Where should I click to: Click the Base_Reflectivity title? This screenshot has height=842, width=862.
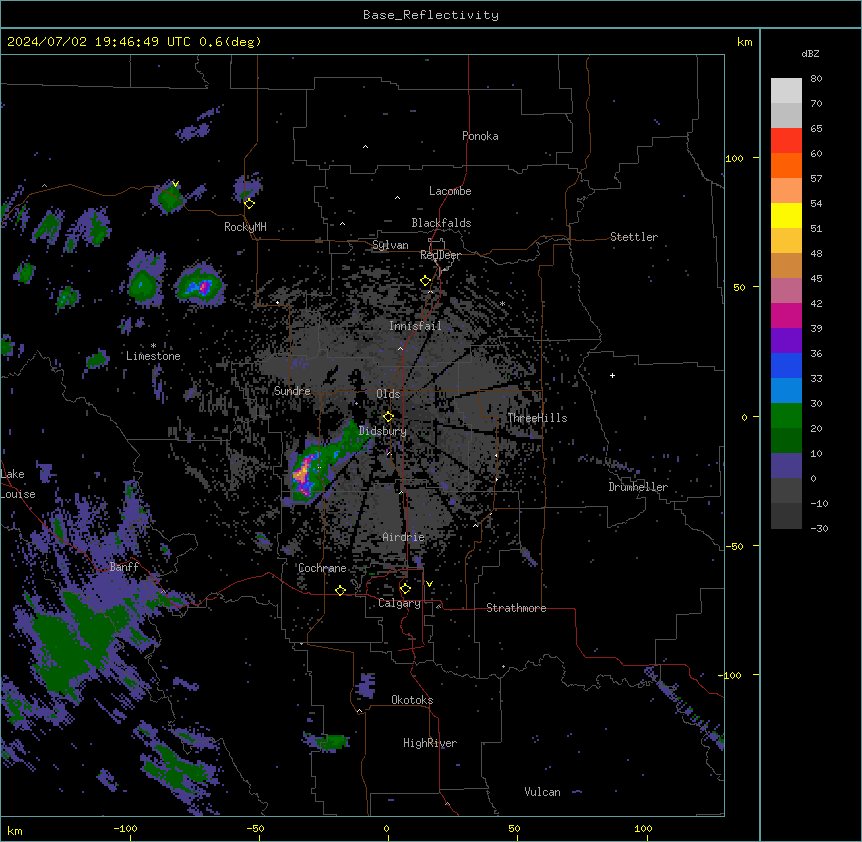click(431, 15)
